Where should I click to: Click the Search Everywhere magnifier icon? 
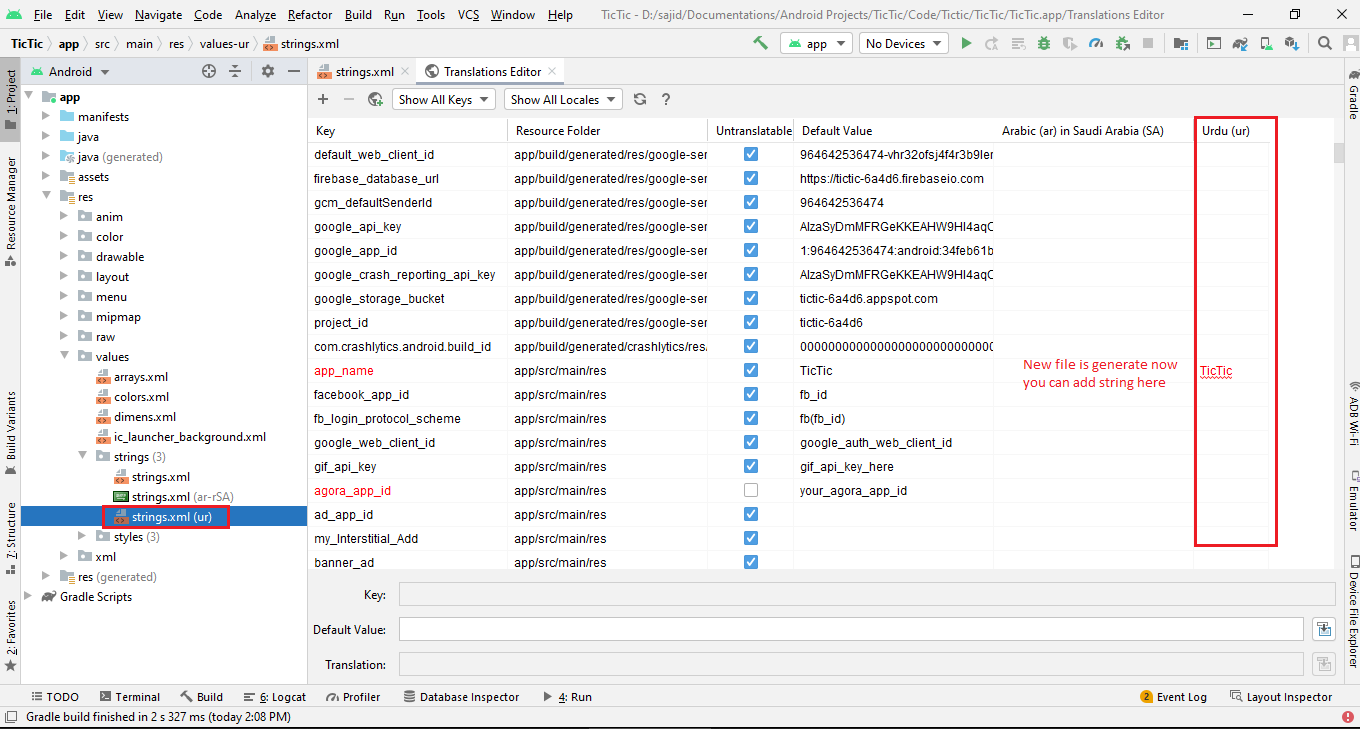1325,43
